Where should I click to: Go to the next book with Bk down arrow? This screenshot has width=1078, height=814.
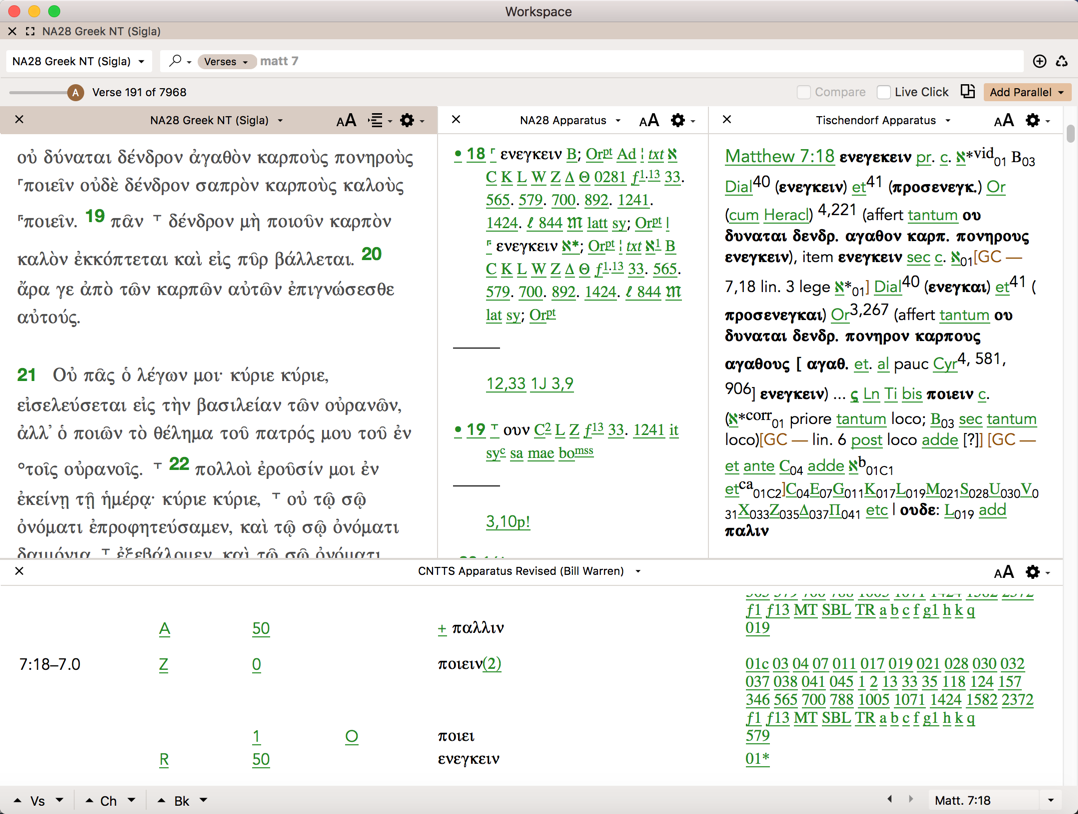pos(204,800)
